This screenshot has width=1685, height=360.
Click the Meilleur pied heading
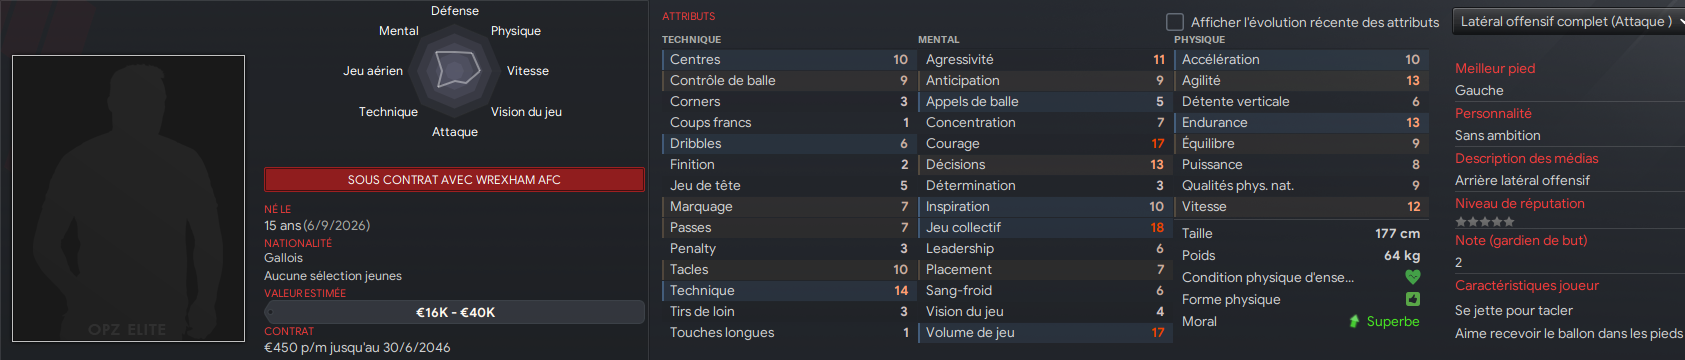(x=1494, y=68)
